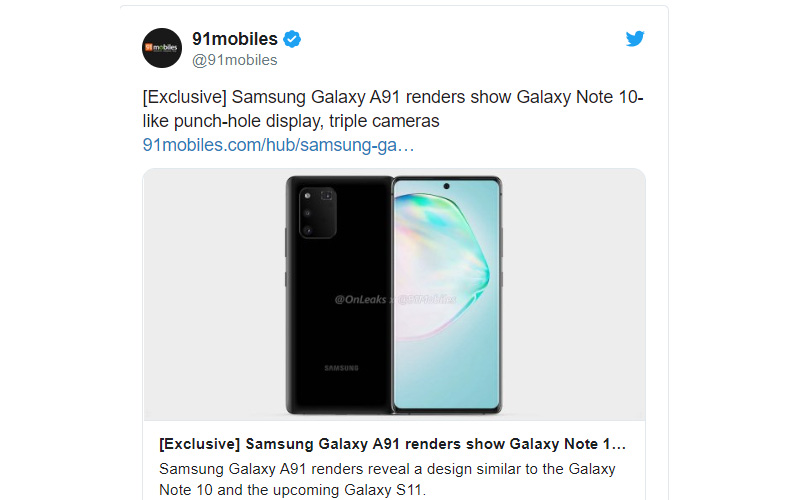This screenshot has height=500, width=799.
Task: Follow the 91mobiles.com/hub/samsung-ga… link
Action: 278,145
